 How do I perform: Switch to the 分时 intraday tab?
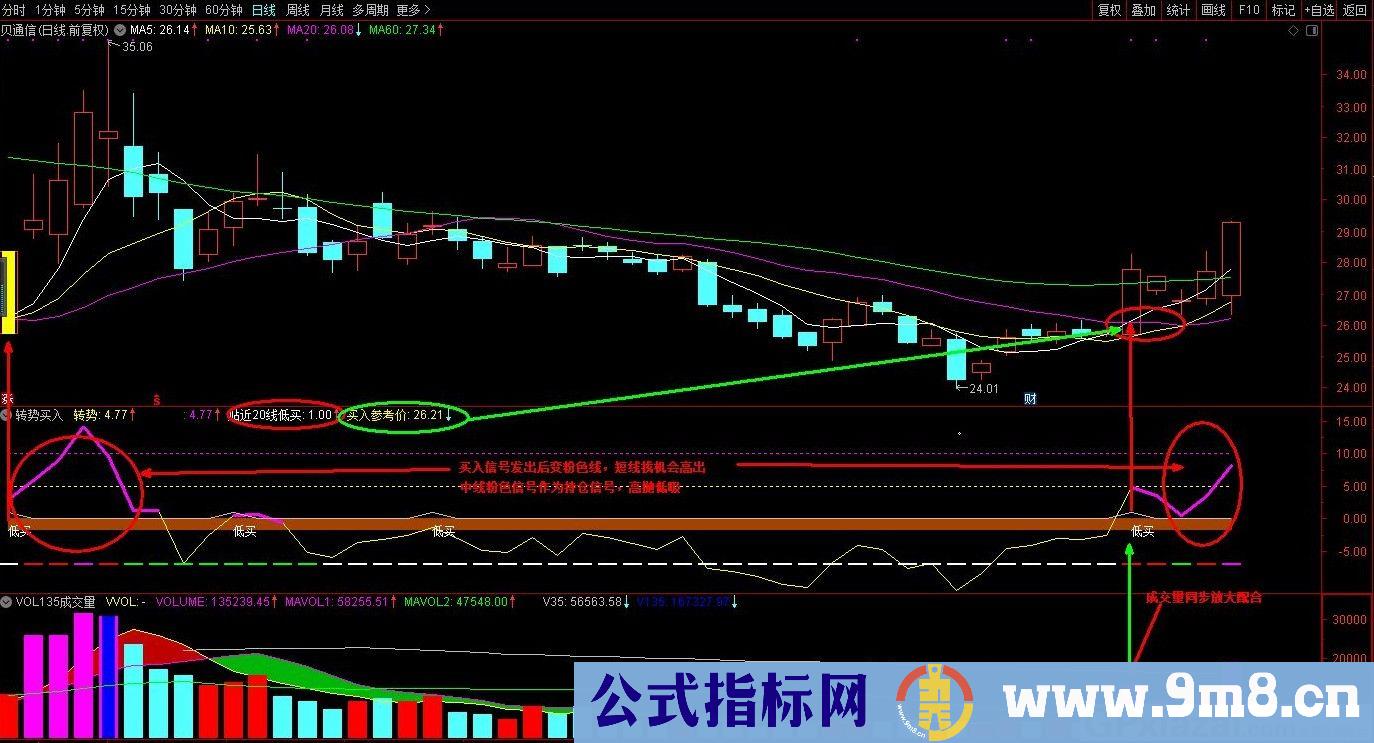pos(16,9)
